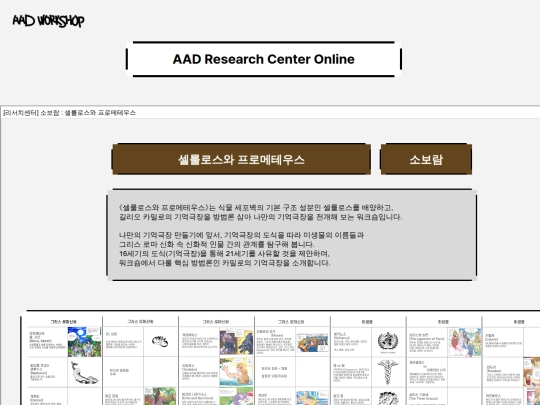
Task: Open the AAD Research Center Online banner
Action: click(263, 59)
